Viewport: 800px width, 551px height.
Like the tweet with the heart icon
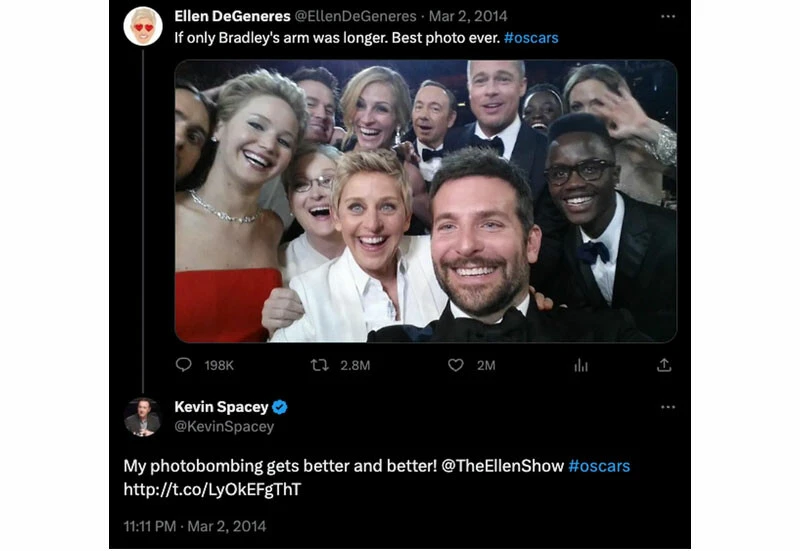pyautogui.click(x=456, y=365)
